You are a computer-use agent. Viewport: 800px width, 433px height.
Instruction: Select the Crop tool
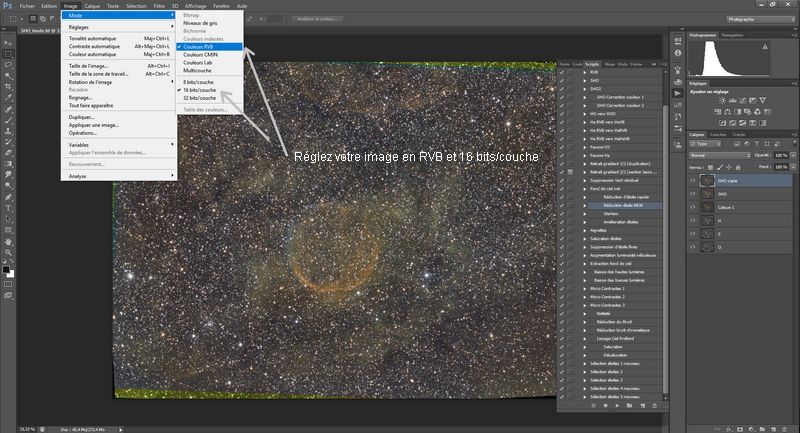click(8, 87)
